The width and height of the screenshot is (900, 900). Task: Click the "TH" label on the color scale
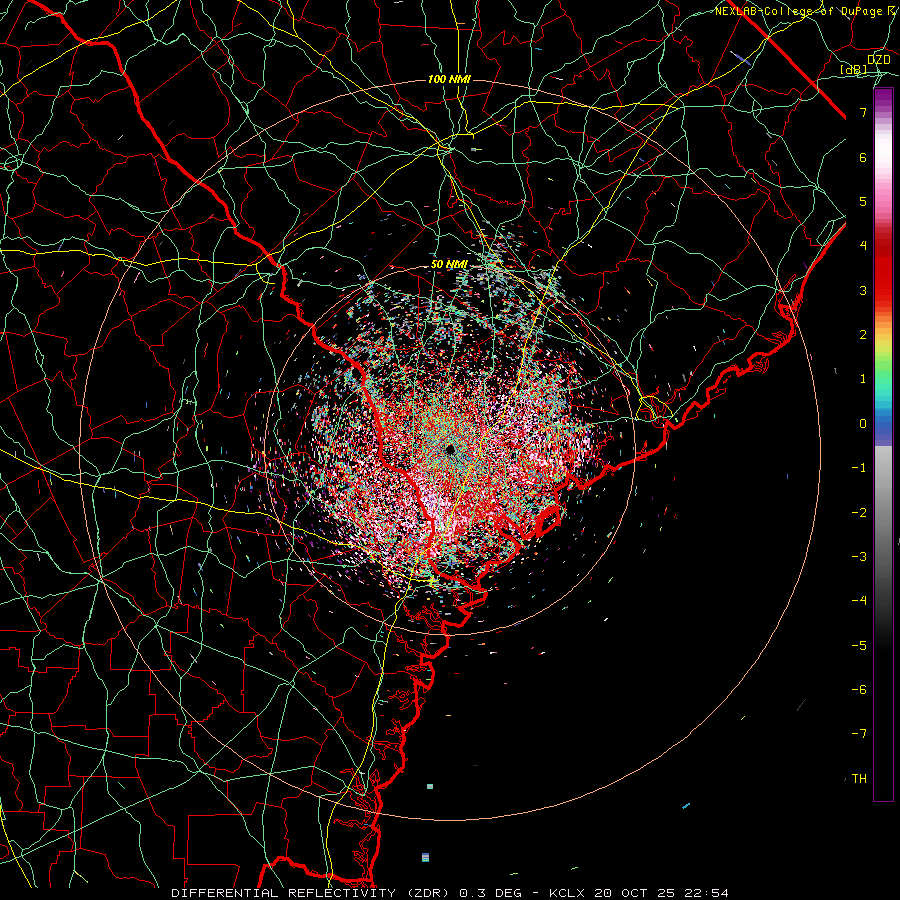point(859,779)
